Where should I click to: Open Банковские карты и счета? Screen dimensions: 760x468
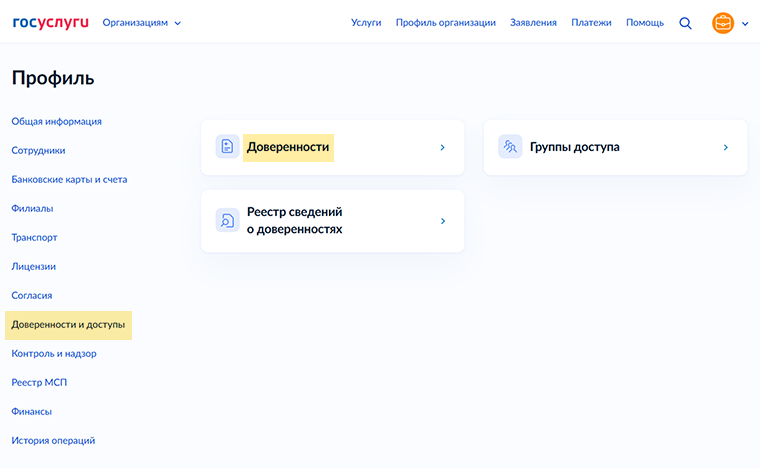[69, 180]
